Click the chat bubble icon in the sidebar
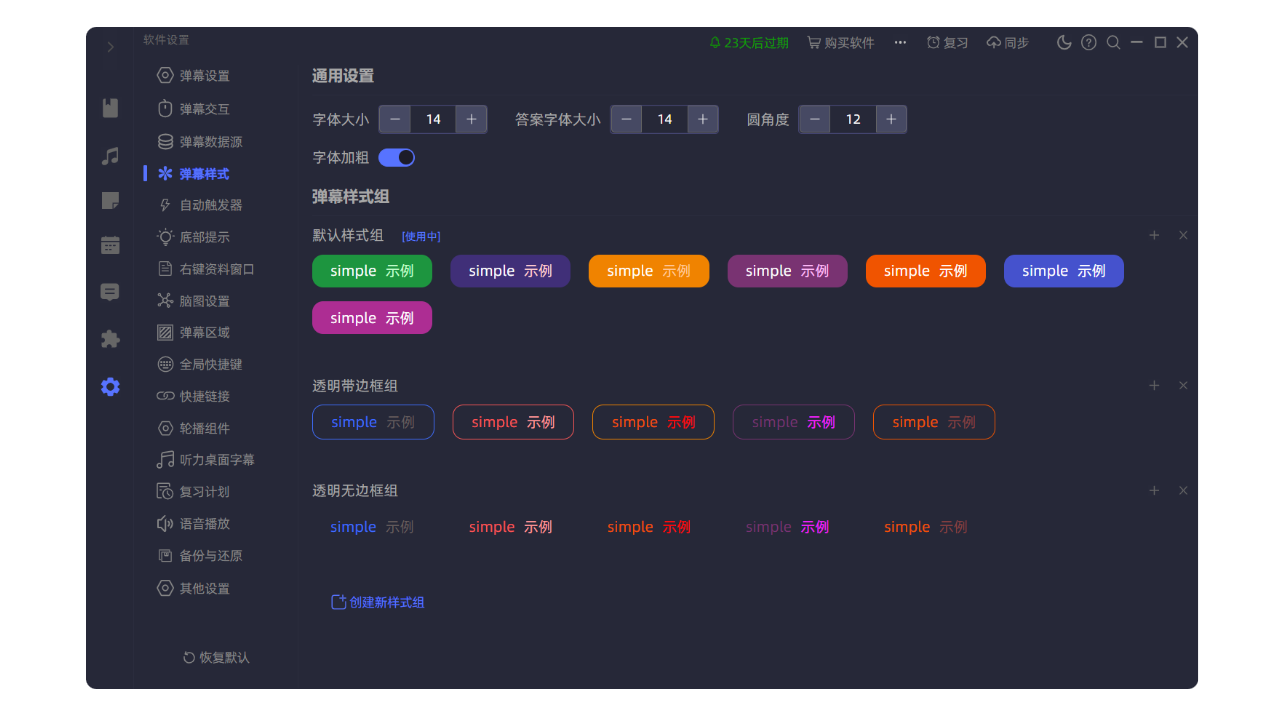1280x720 pixels. click(110, 292)
